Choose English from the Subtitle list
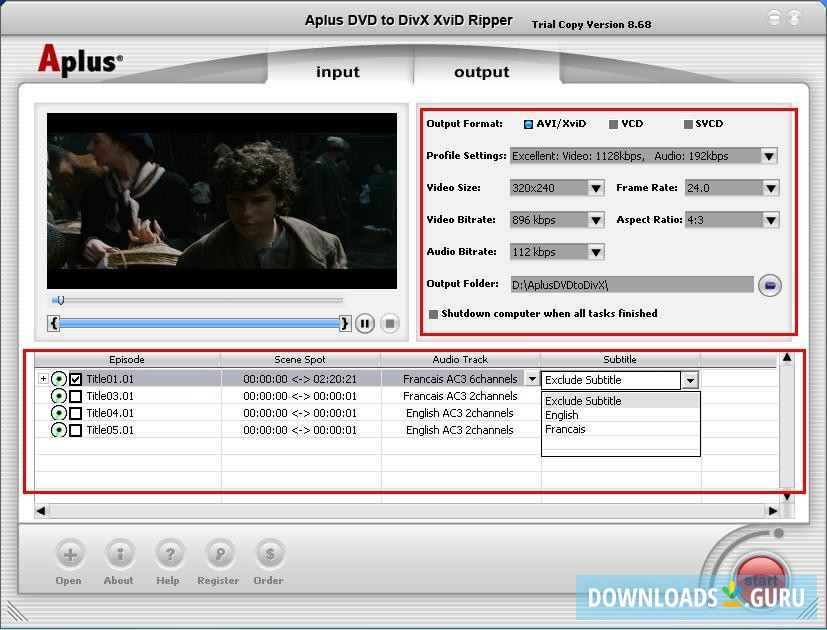The width and height of the screenshot is (827, 630). point(562,414)
